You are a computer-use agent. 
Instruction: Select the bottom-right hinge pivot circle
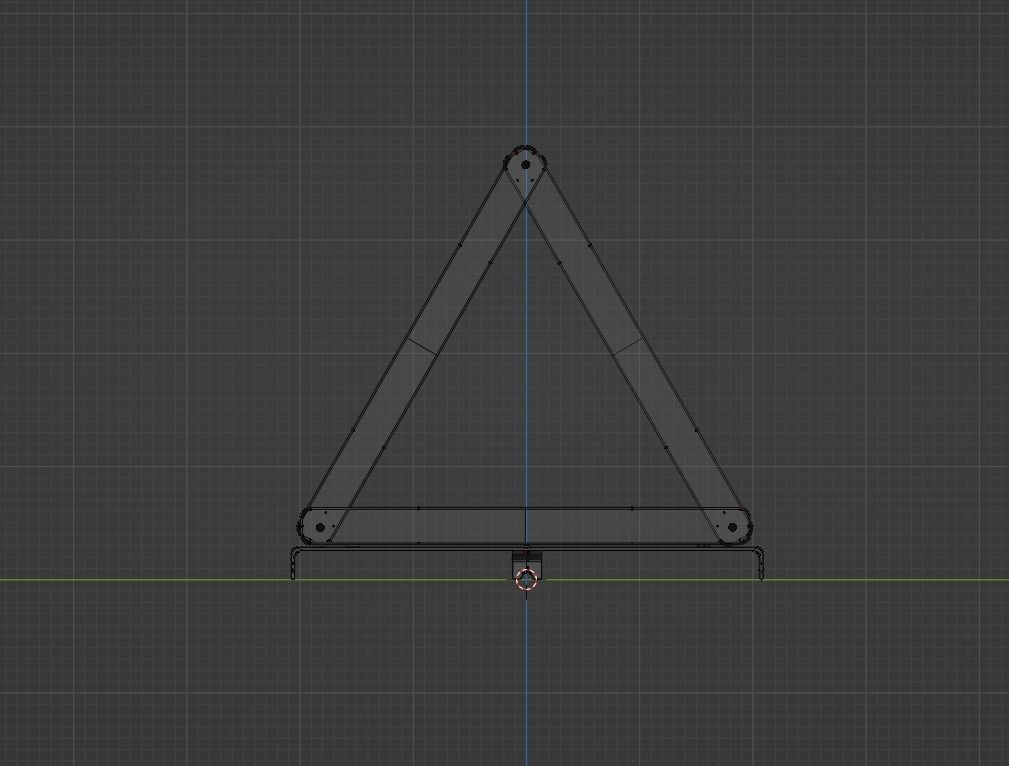coord(732,527)
